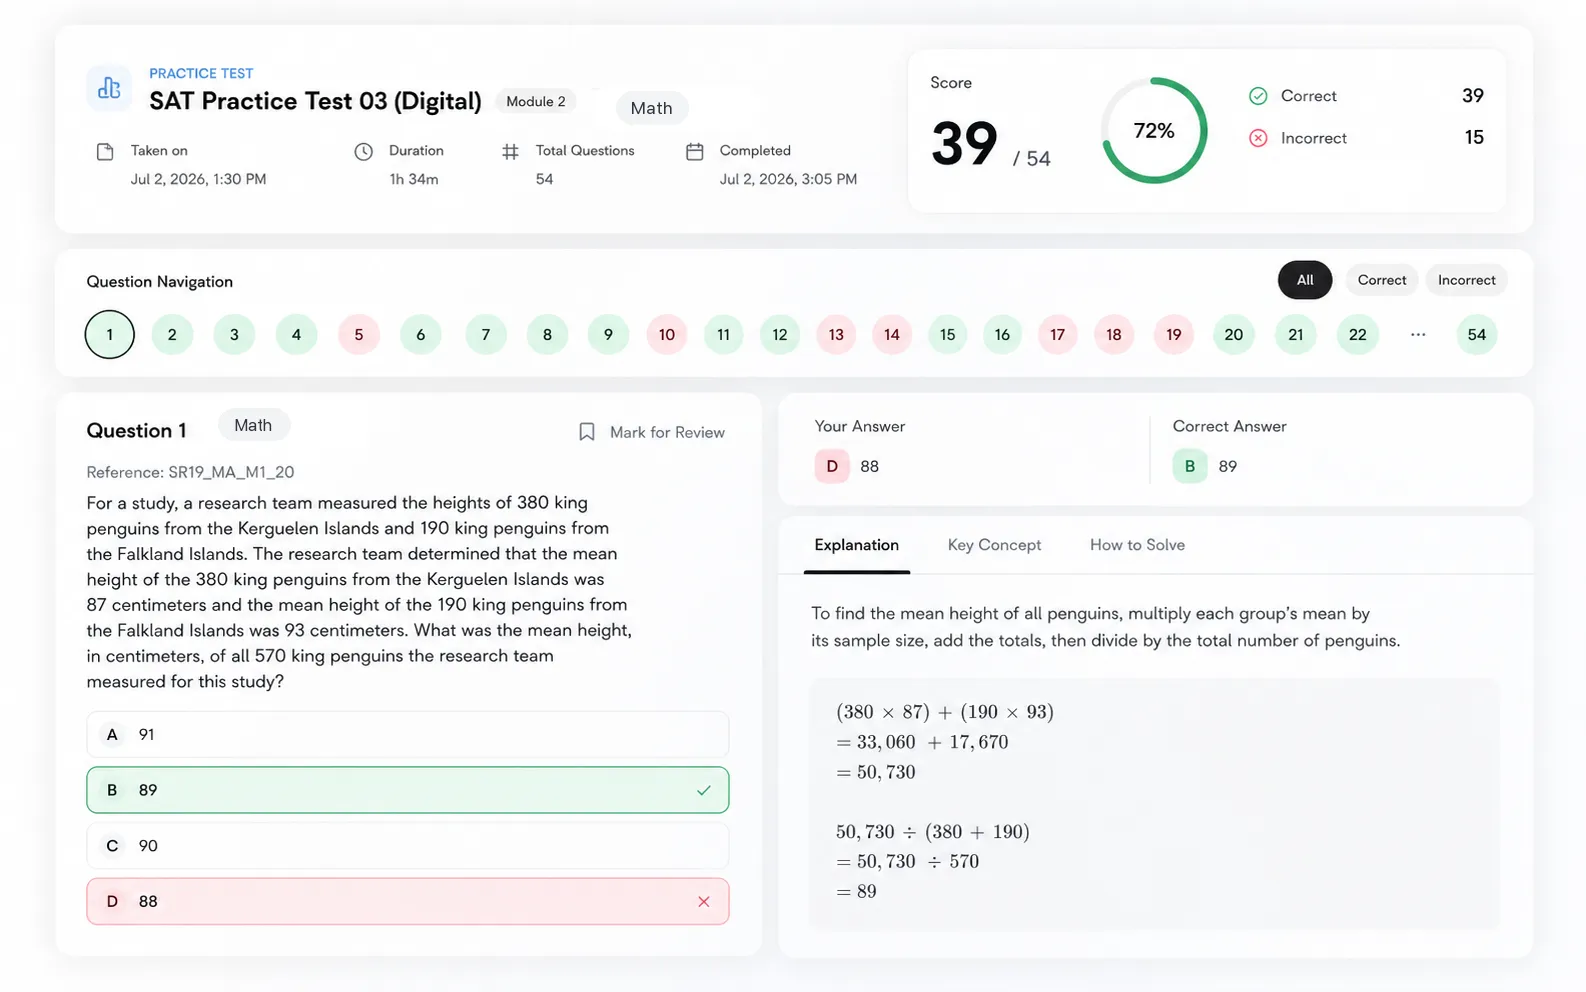Click the D badge under Your Answer
The height and width of the screenshot is (992, 1586).
click(x=832, y=466)
